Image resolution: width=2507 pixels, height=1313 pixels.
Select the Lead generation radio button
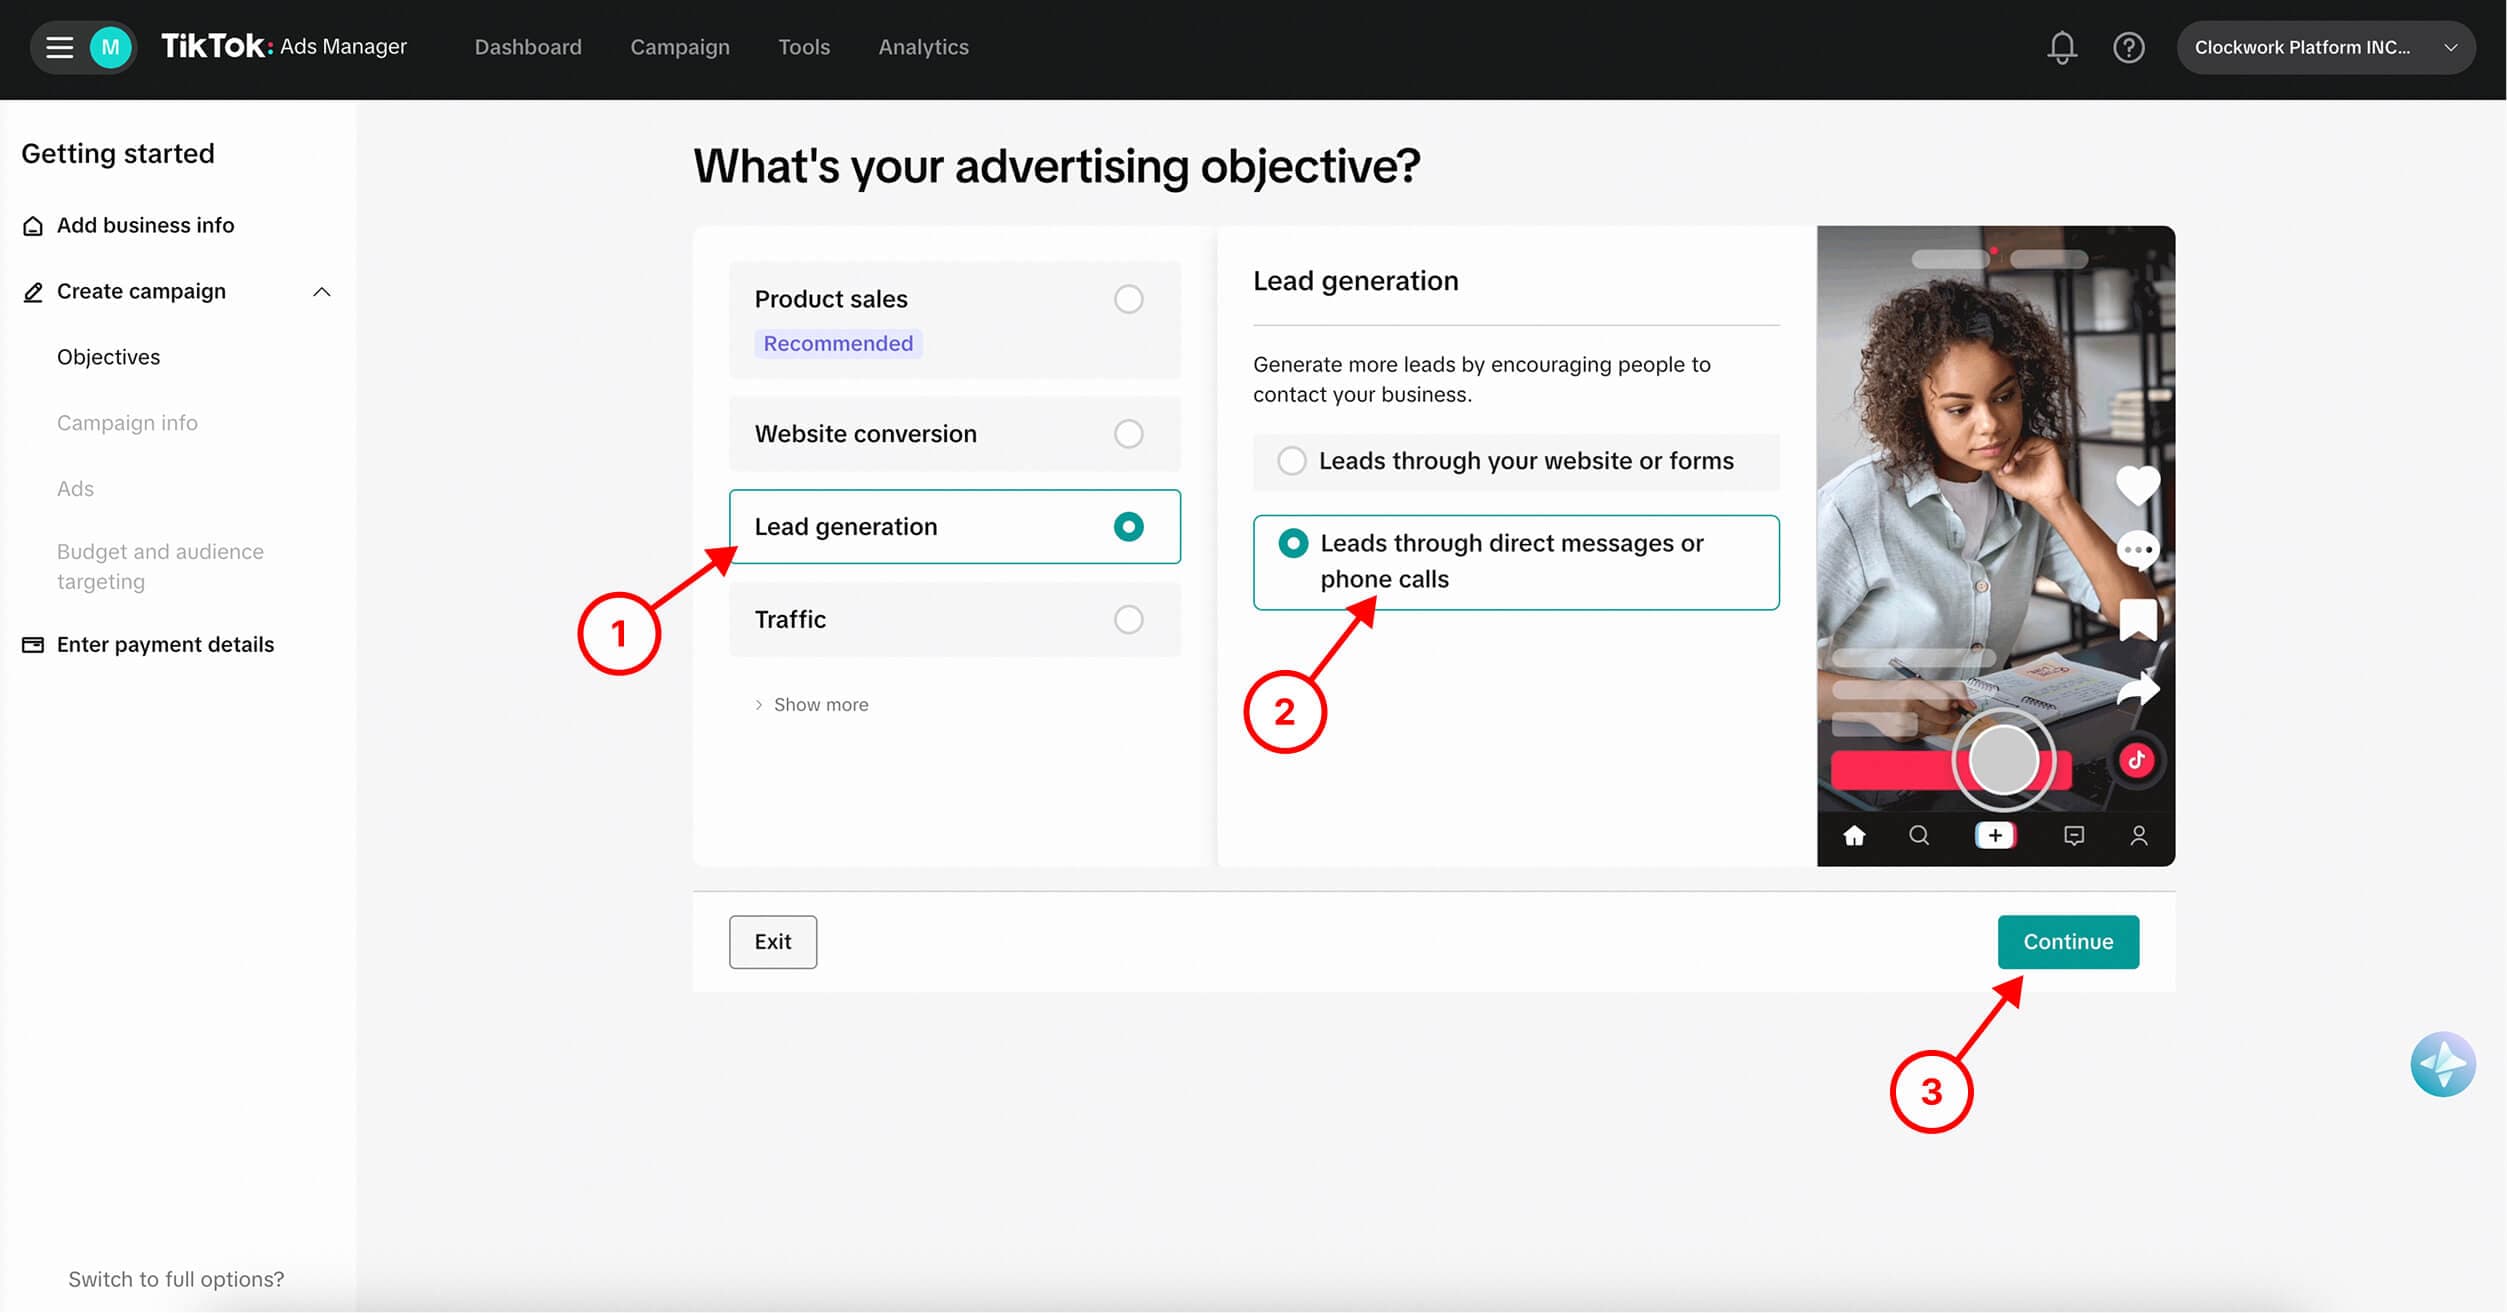[1129, 527]
